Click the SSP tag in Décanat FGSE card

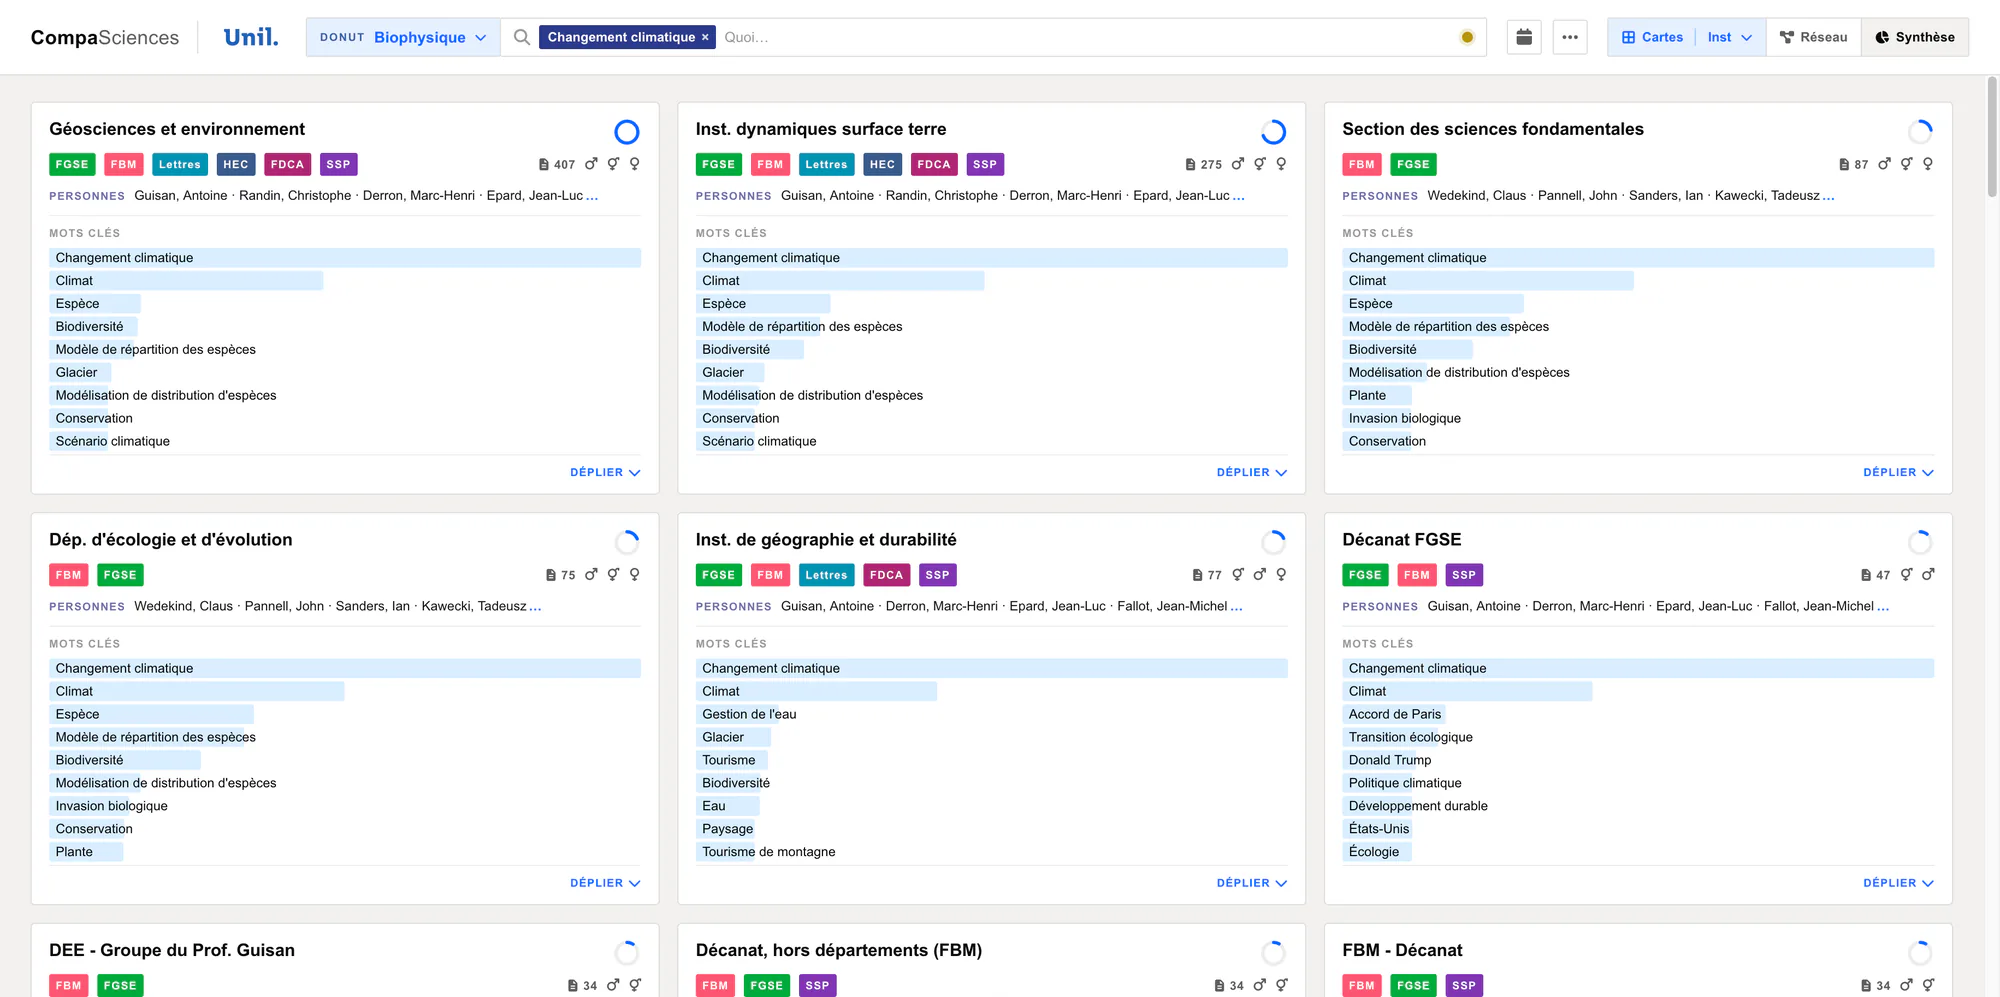coord(1464,575)
